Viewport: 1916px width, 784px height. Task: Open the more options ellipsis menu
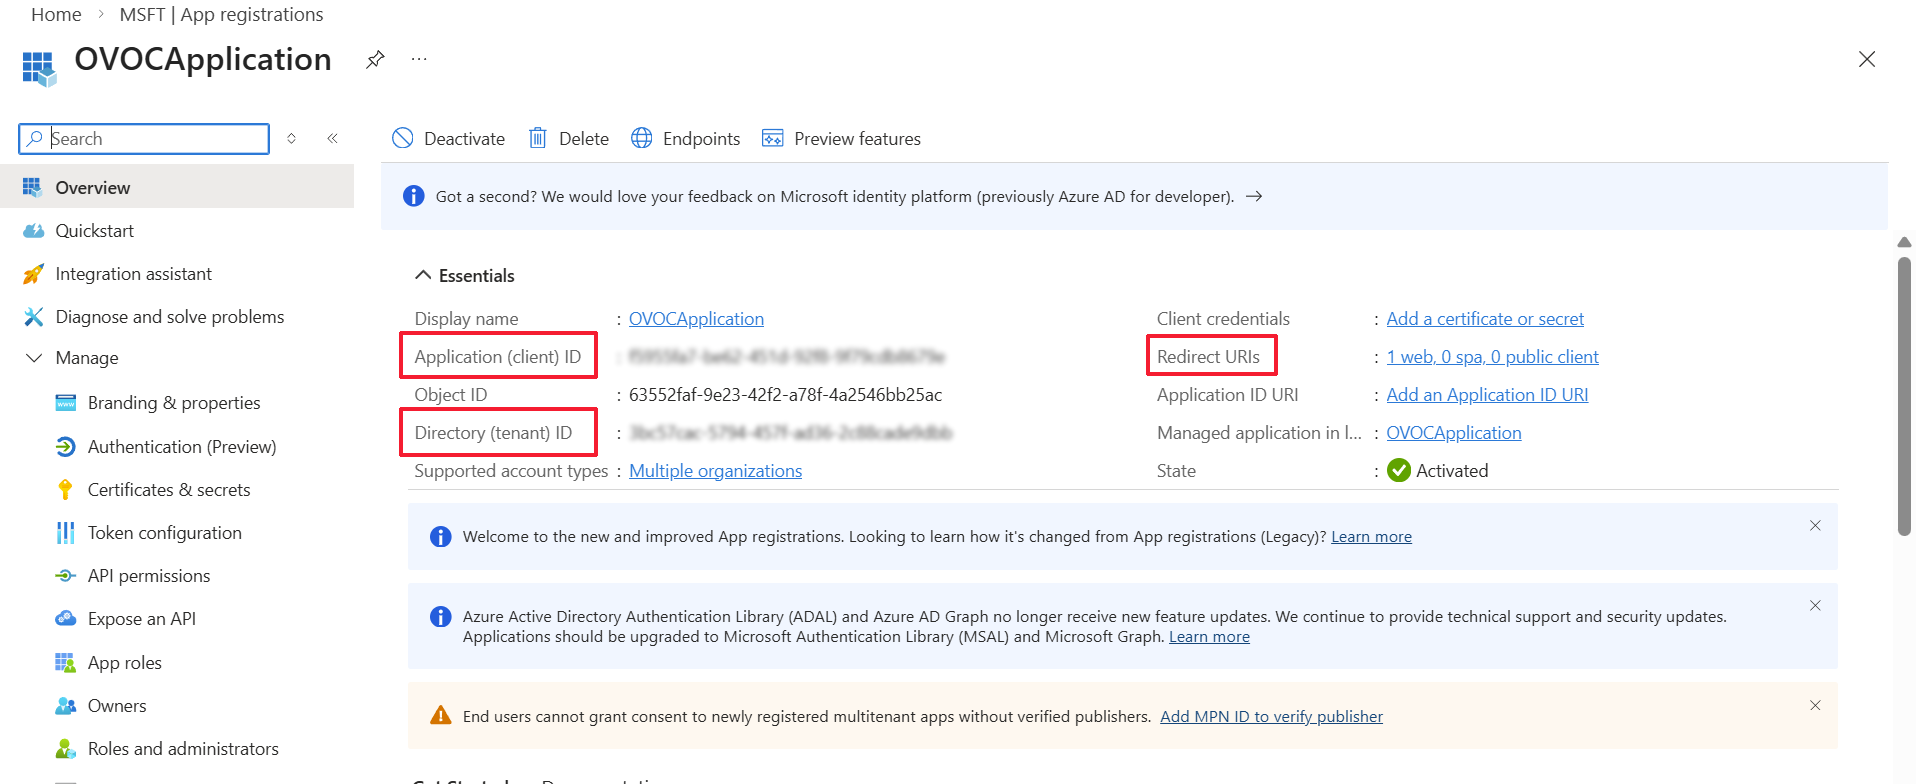pyautogui.click(x=419, y=60)
